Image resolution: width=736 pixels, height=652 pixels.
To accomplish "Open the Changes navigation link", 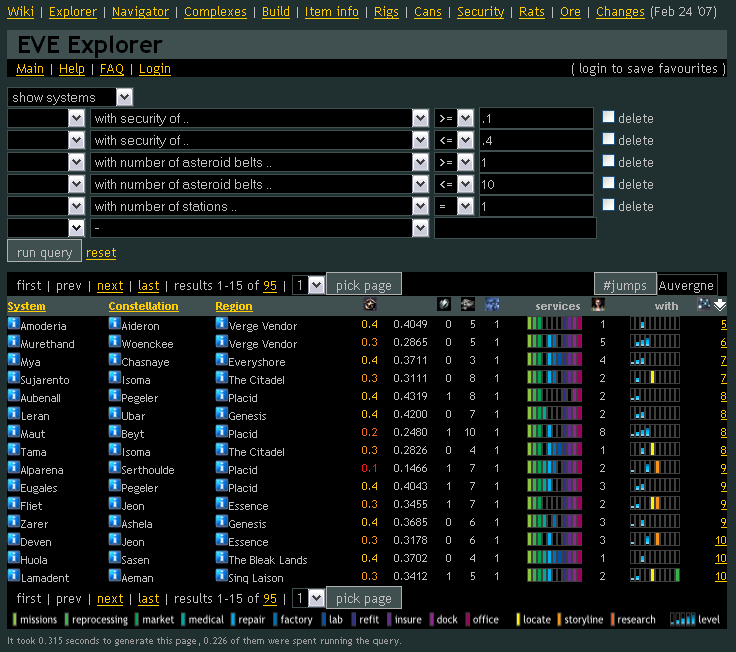I will (x=620, y=12).
